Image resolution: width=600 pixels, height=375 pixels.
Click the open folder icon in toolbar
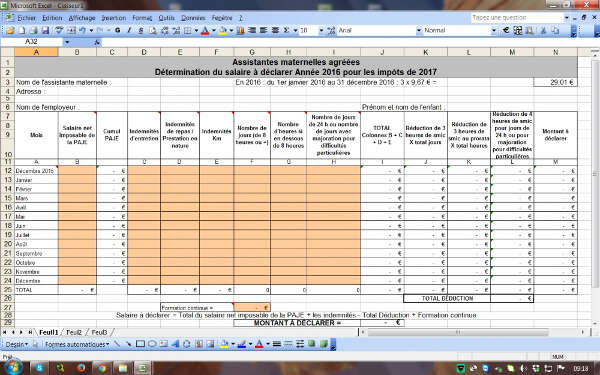pos(10,30)
